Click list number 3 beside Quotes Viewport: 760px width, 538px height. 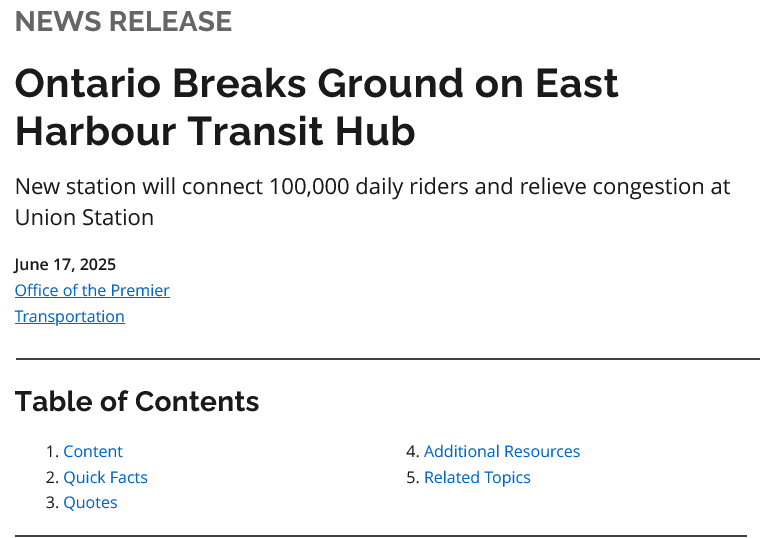click(51, 503)
